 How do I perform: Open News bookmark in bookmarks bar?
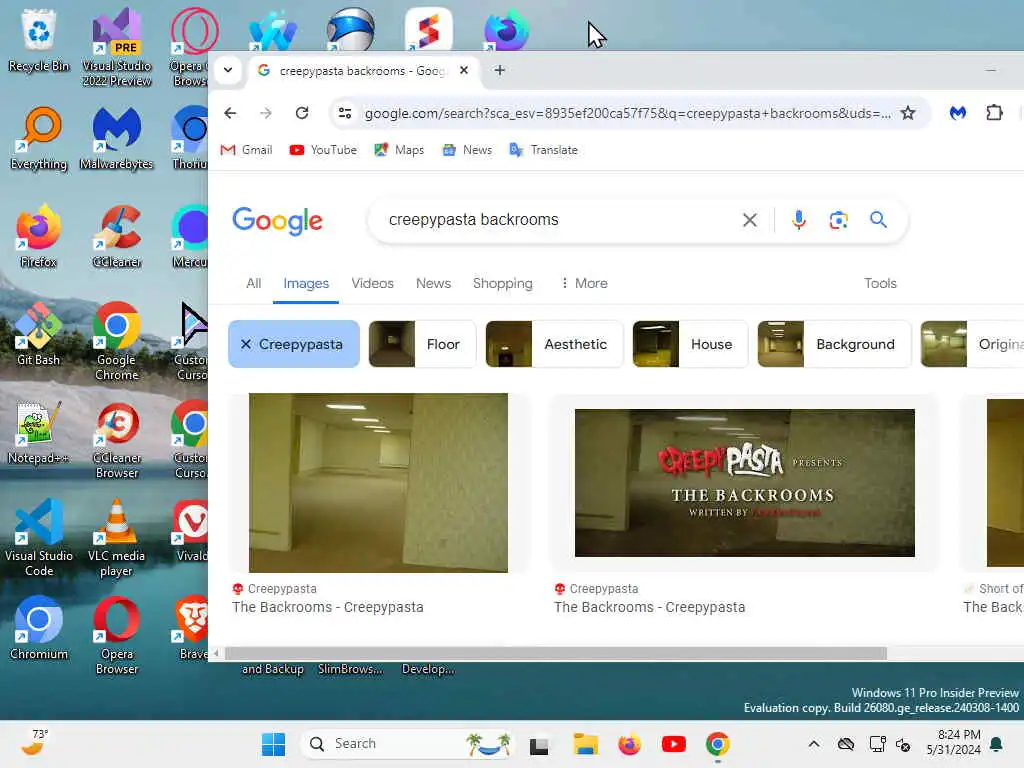click(x=467, y=150)
